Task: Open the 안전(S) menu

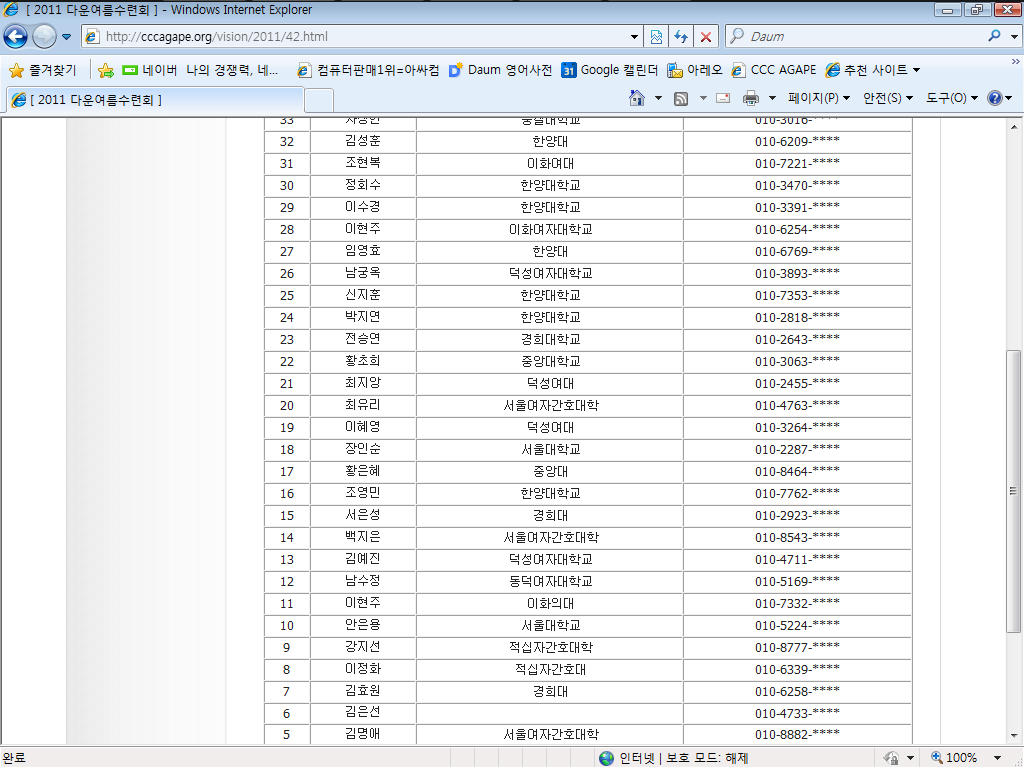Action: tap(888, 98)
